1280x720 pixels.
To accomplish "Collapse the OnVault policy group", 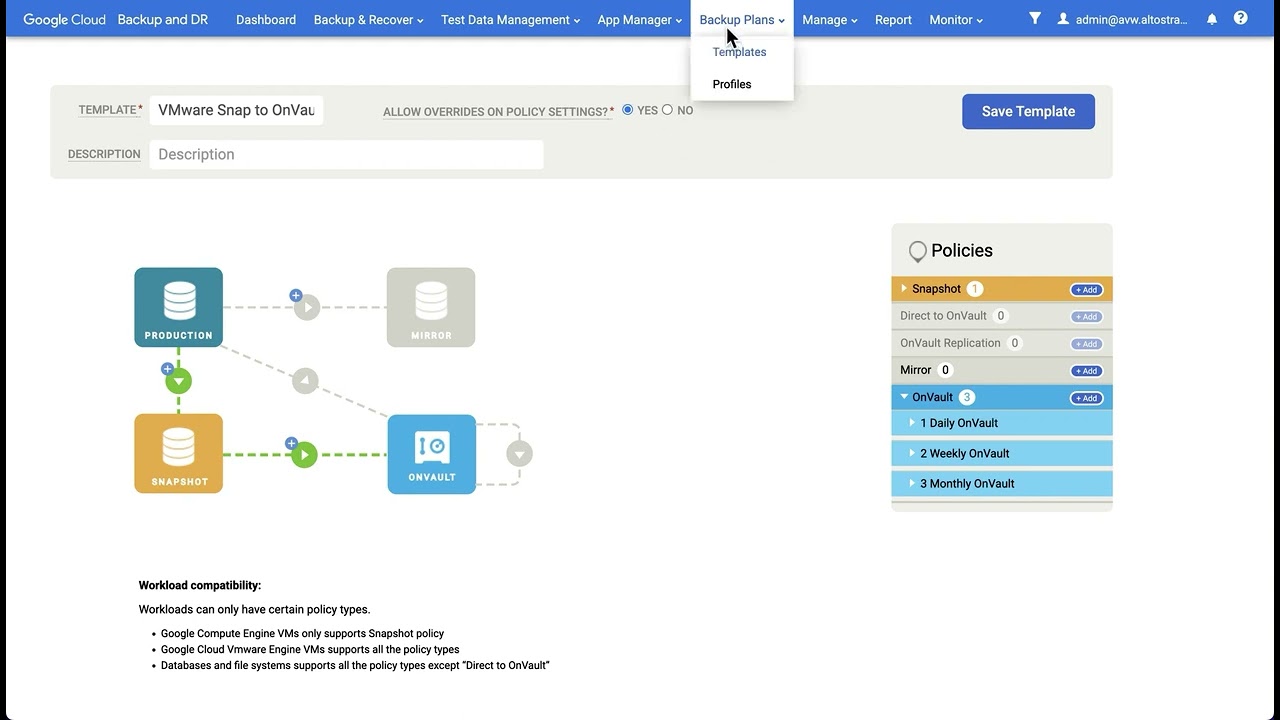I will [x=904, y=397].
